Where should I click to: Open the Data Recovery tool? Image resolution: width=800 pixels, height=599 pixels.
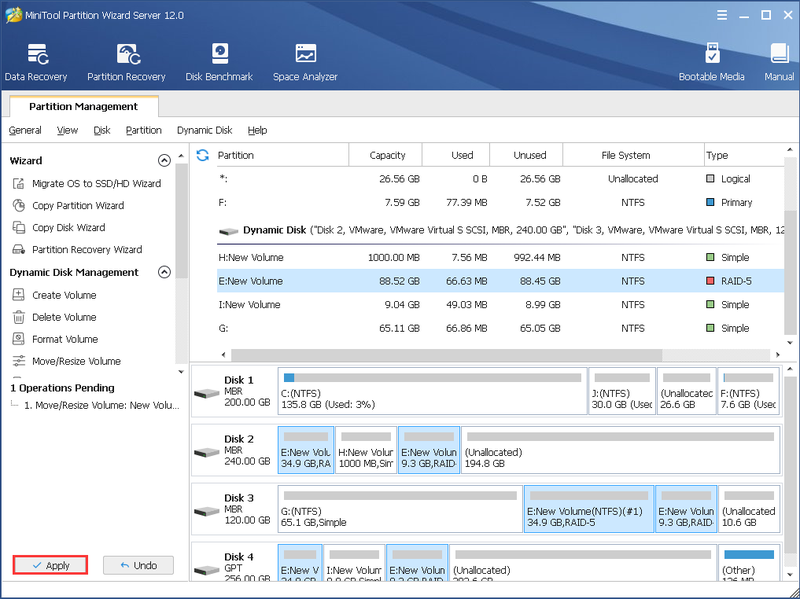coord(36,62)
